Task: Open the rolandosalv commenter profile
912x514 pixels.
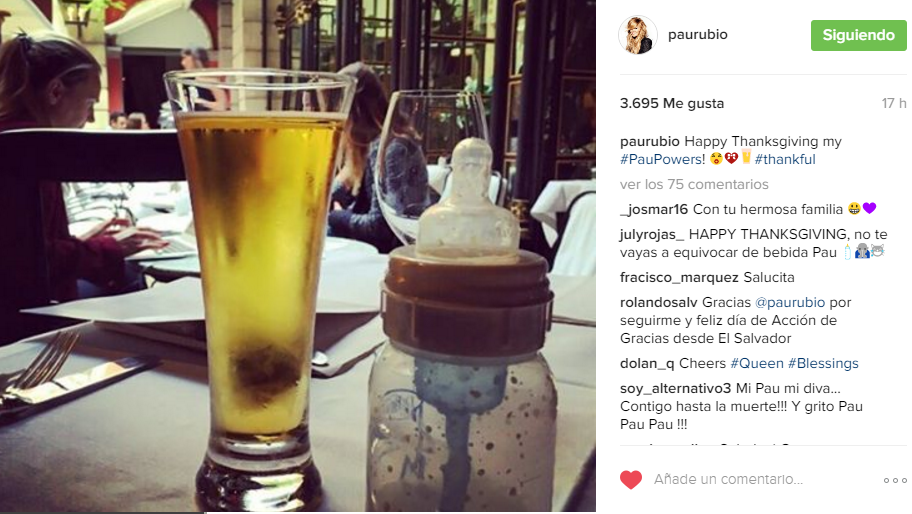Action: point(658,302)
